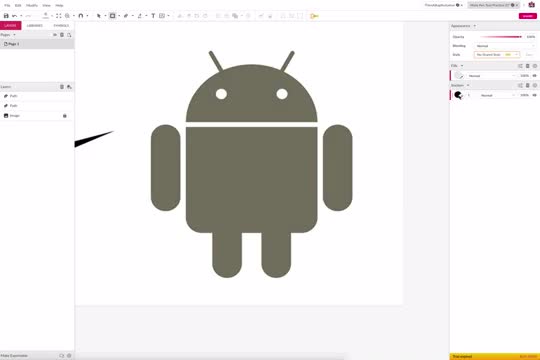Adjust the Opacity slider
The image size is (540, 360).
coord(501,37)
